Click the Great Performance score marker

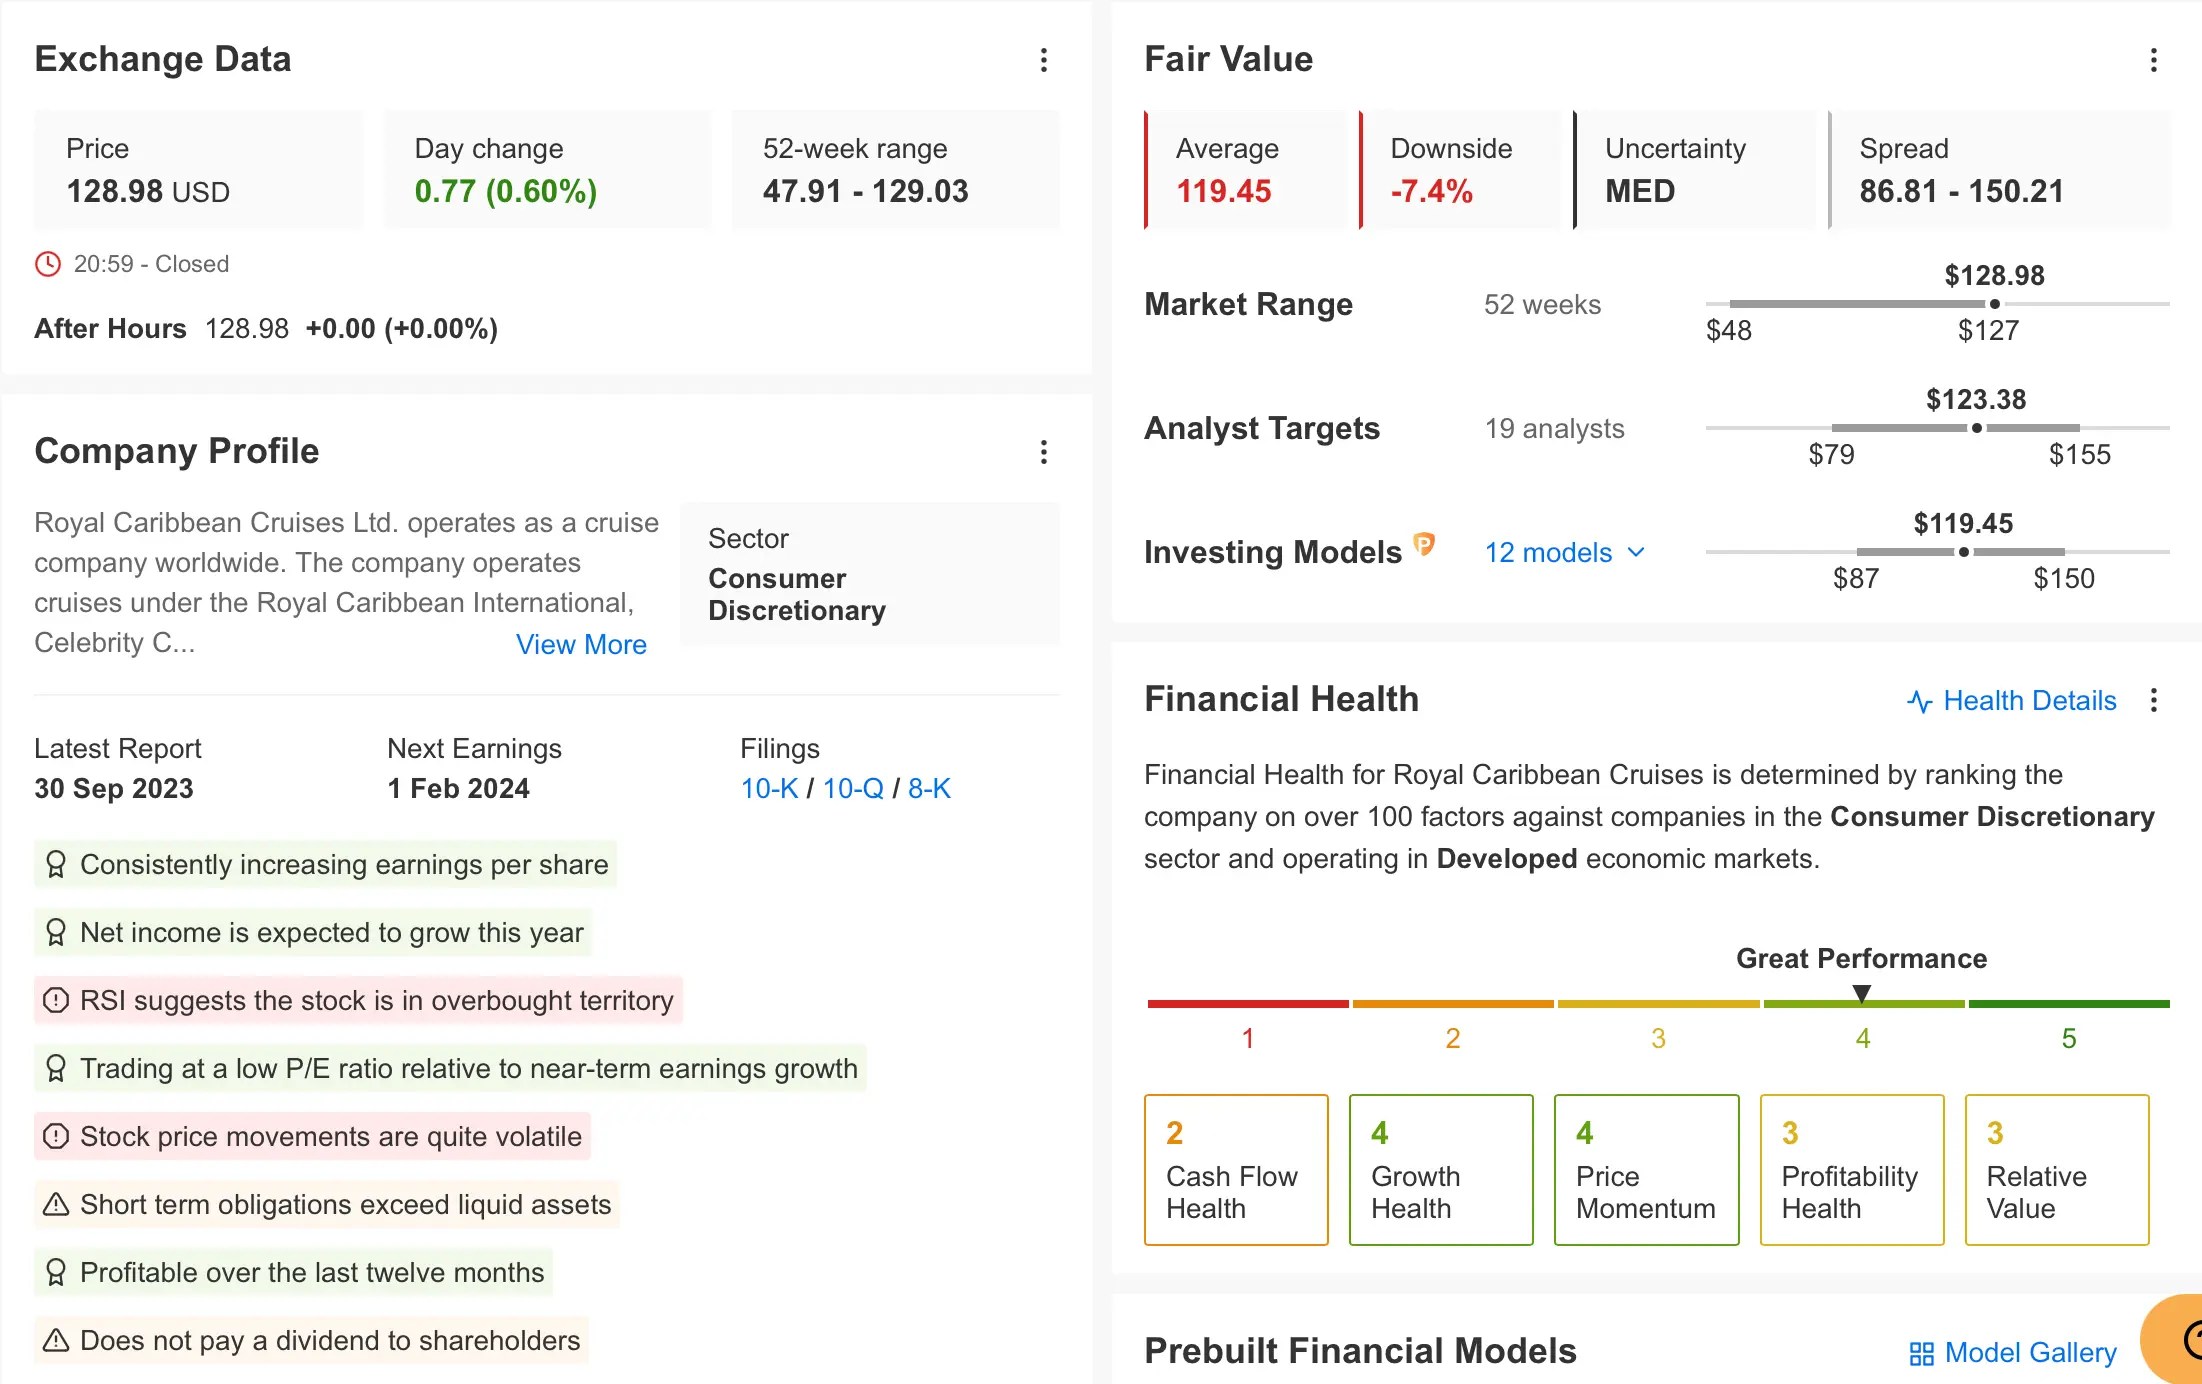[1861, 993]
